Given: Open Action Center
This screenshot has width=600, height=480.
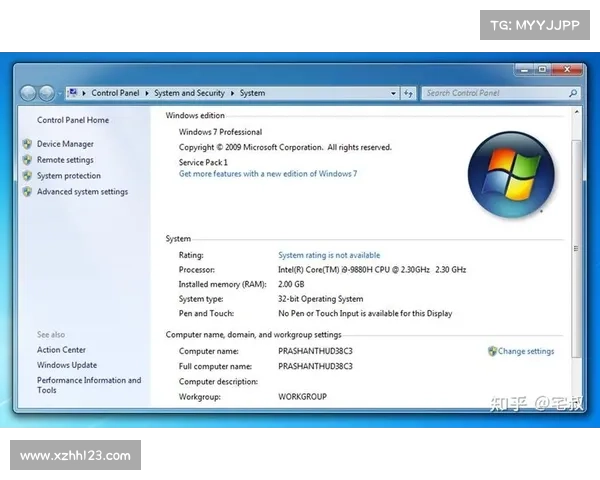Looking at the screenshot, I should click(x=61, y=350).
